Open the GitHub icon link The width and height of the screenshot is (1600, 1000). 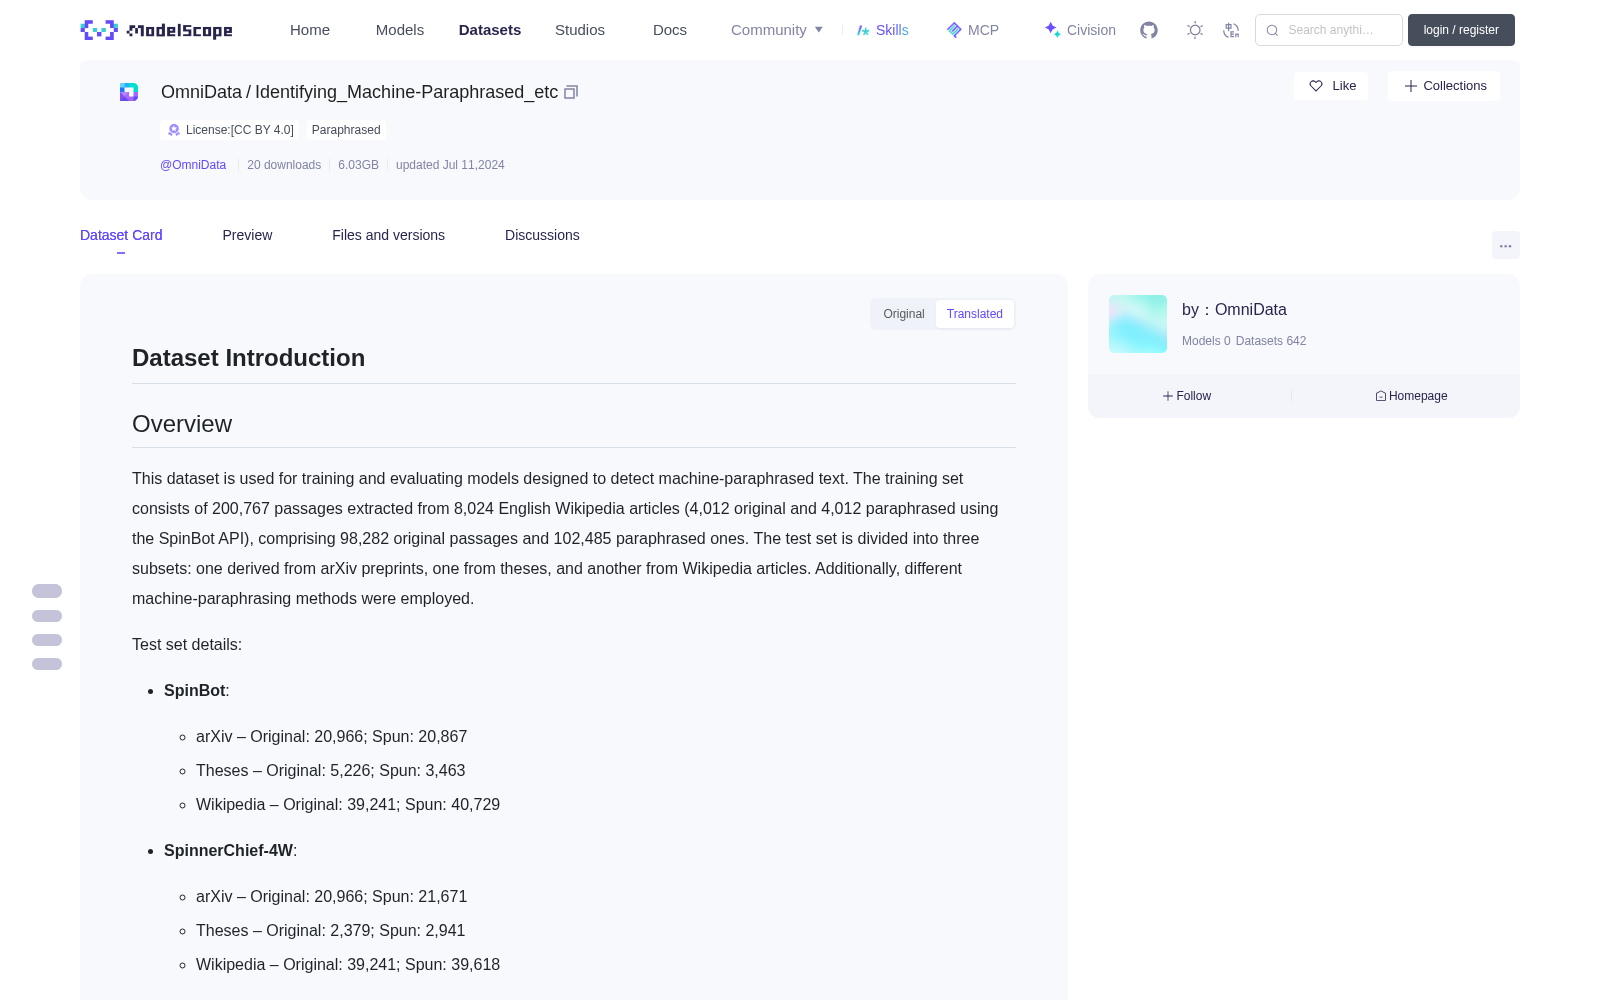tap(1149, 30)
